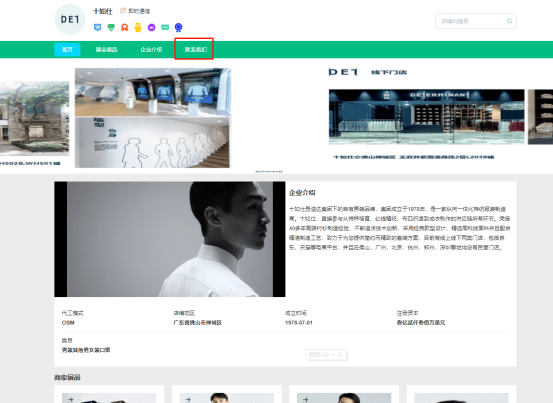
Task: Click the orange medal badge icon
Action: [124, 28]
